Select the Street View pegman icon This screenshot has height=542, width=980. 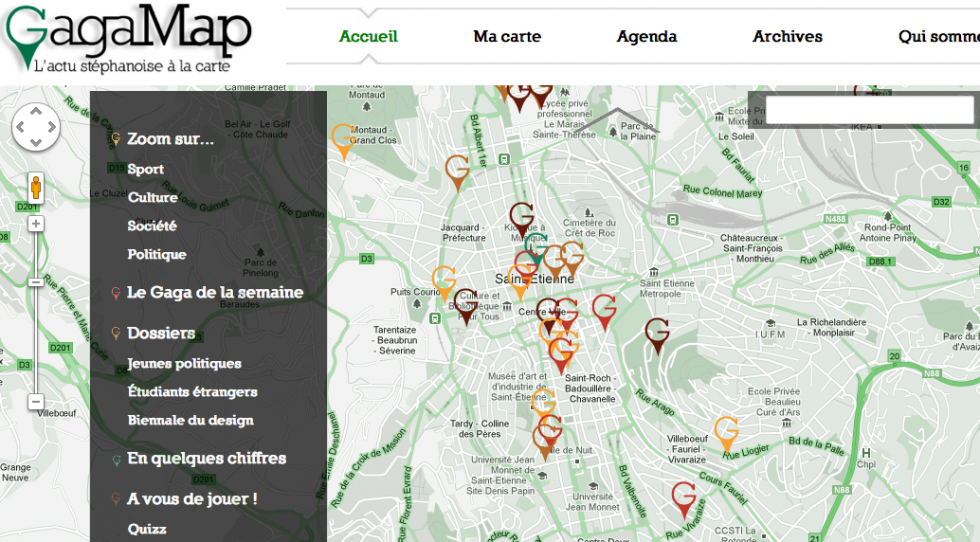pyautogui.click(x=36, y=188)
